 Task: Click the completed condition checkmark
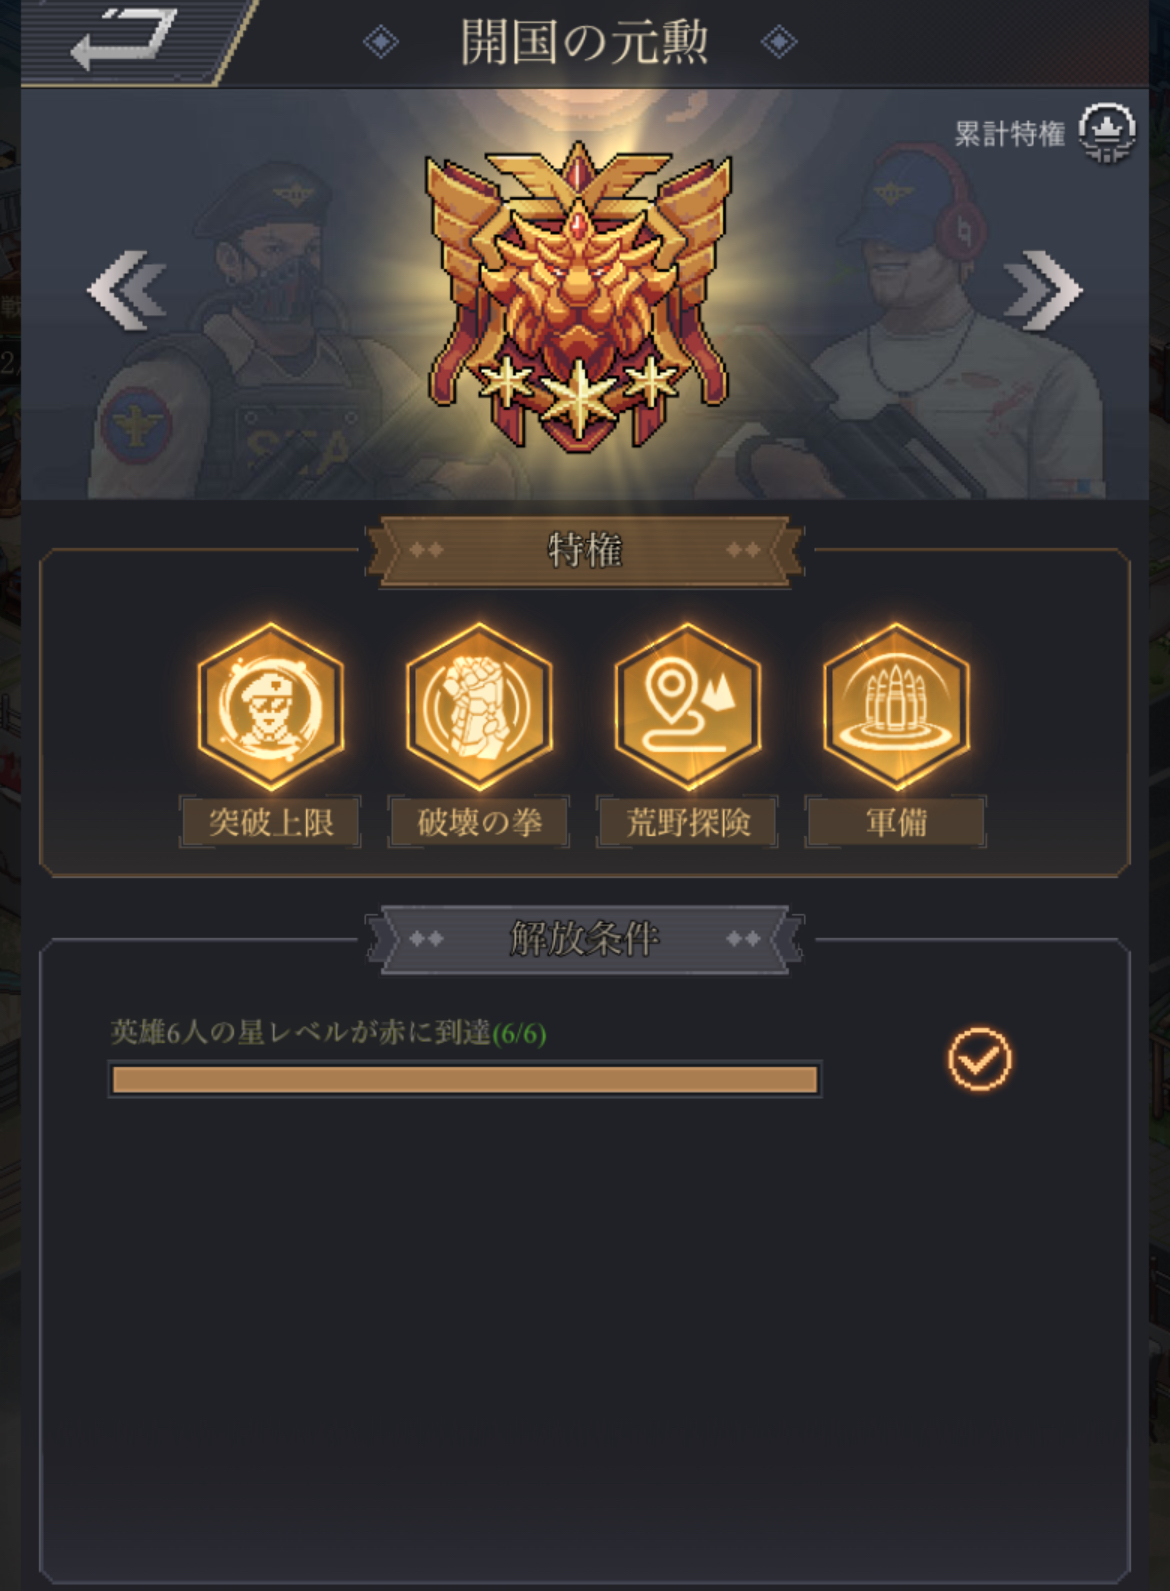click(980, 1058)
